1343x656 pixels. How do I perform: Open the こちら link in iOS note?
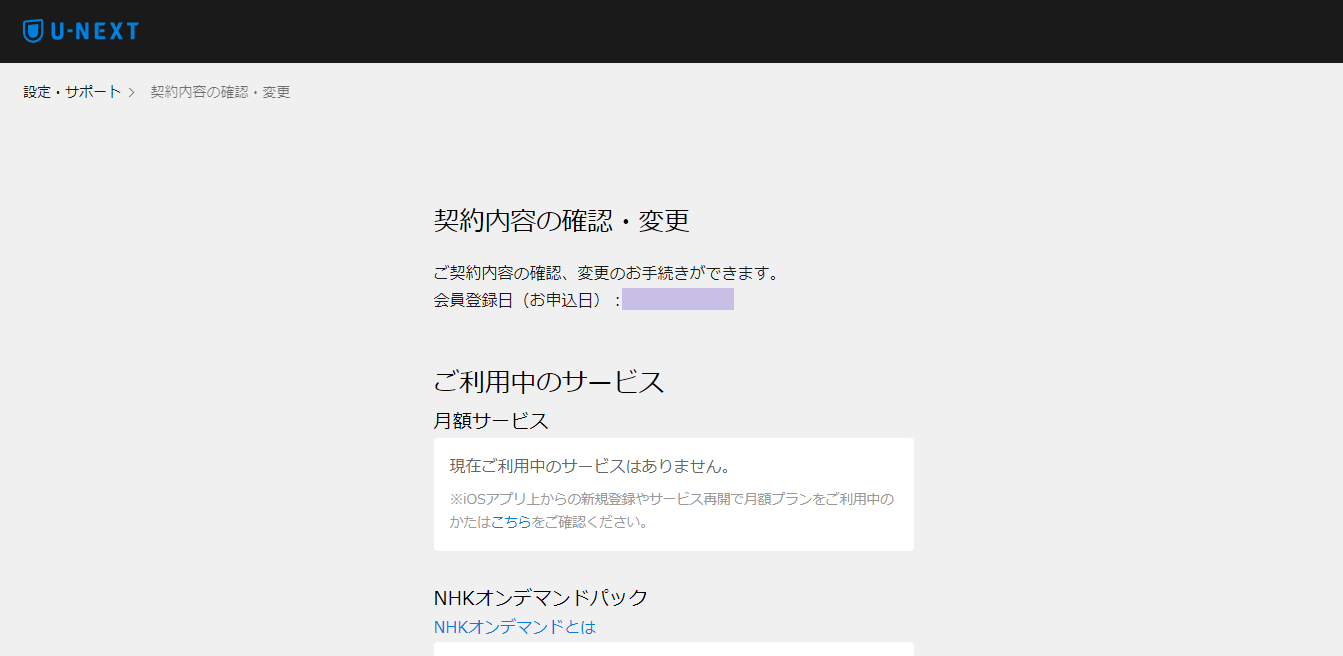[510, 521]
